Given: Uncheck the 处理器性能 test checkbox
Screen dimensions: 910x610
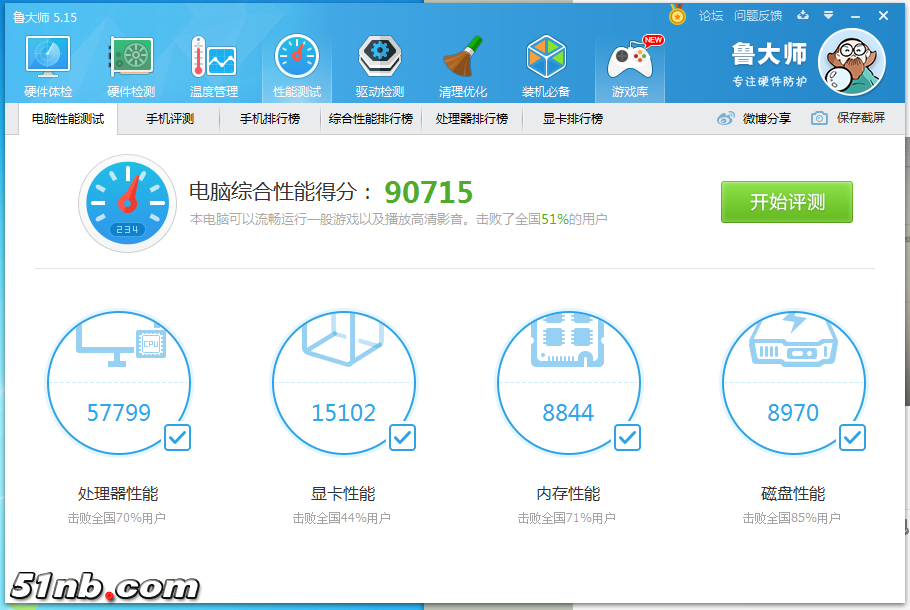Looking at the screenshot, I should (177, 437).
